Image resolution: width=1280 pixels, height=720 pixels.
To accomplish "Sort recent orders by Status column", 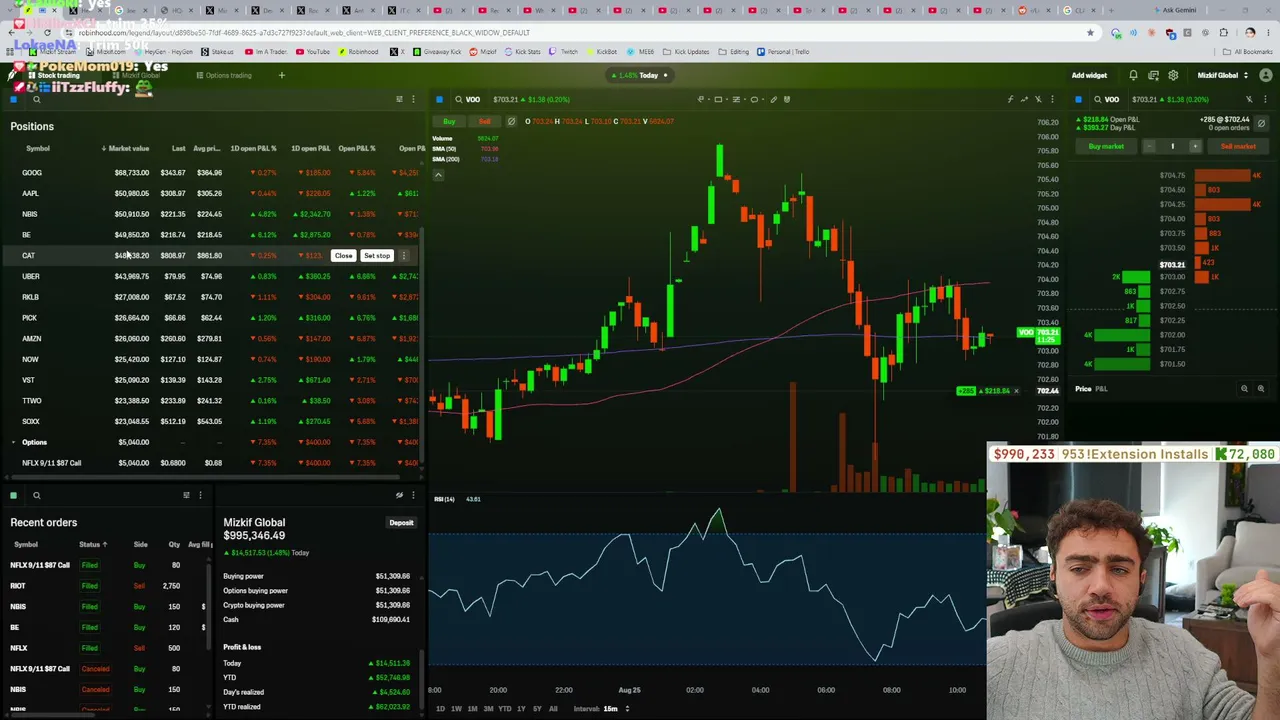I will point(92,545).
